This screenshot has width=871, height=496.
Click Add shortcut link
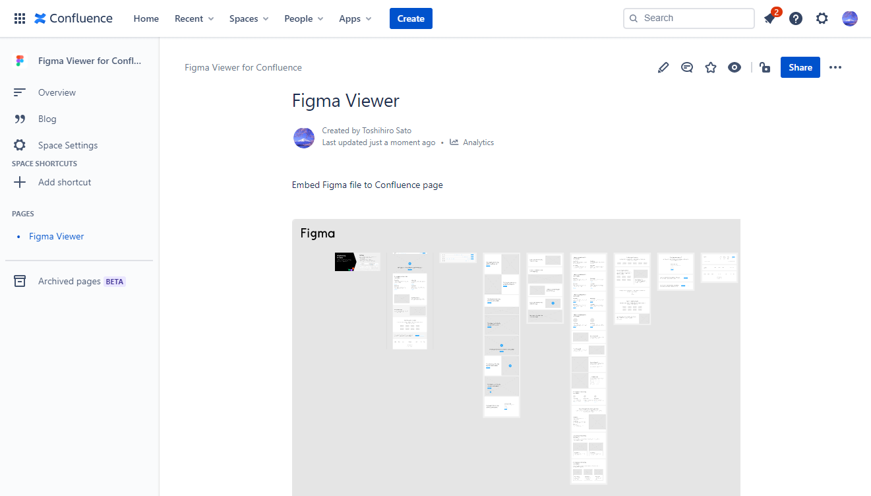pyautogui.click(x=64, y=182)
